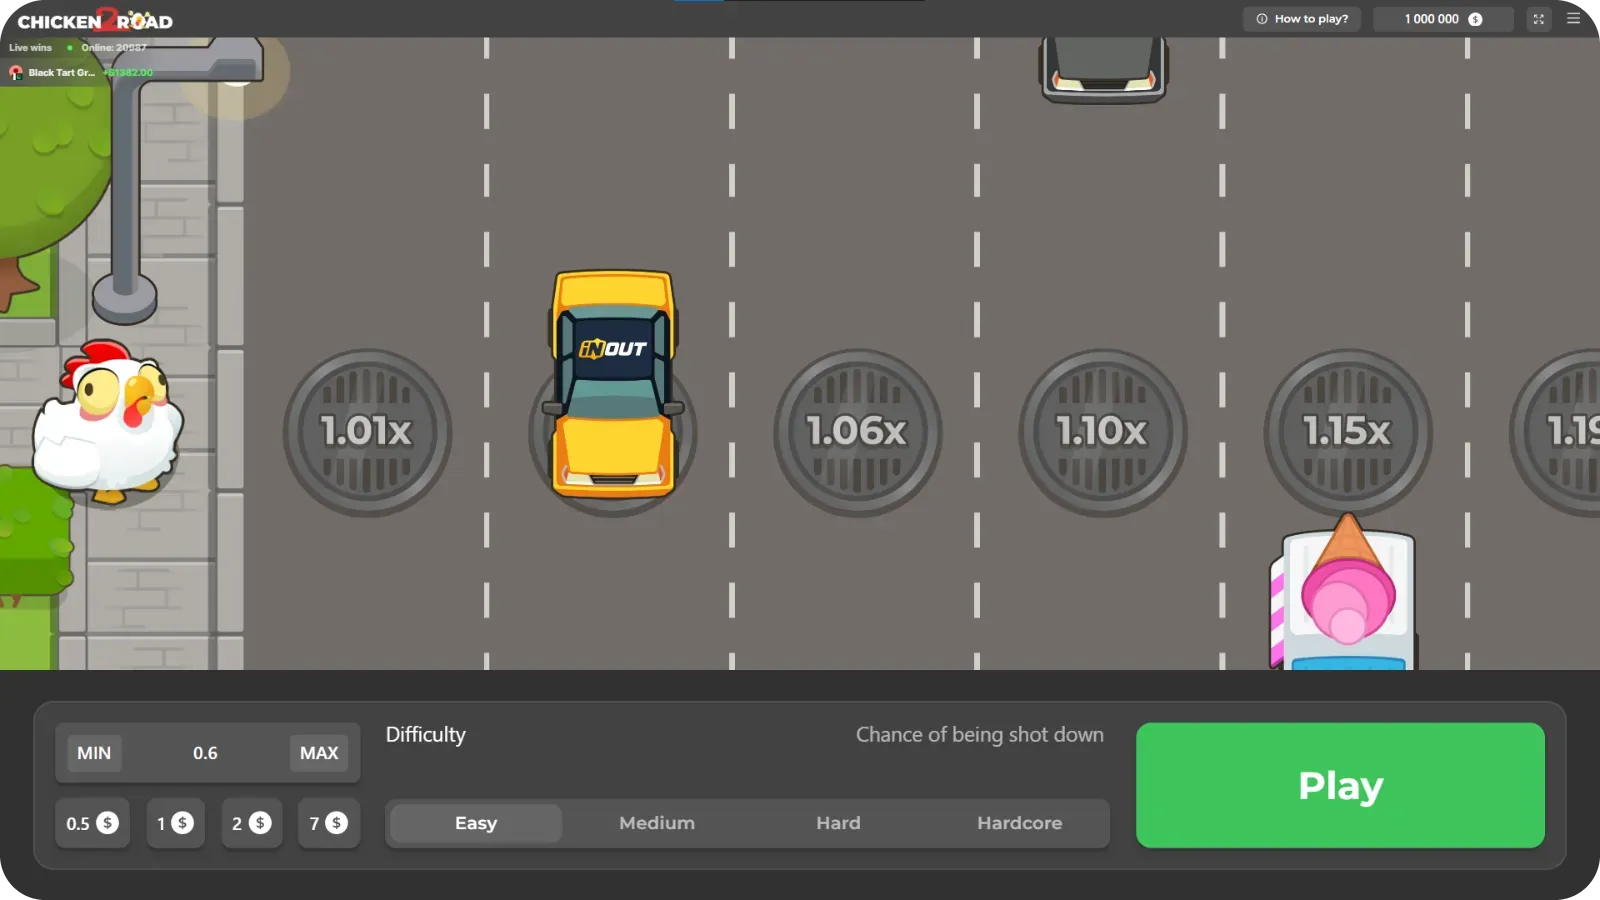Click the dark car at top
1600x900 pixels.
click(1103, 69)
